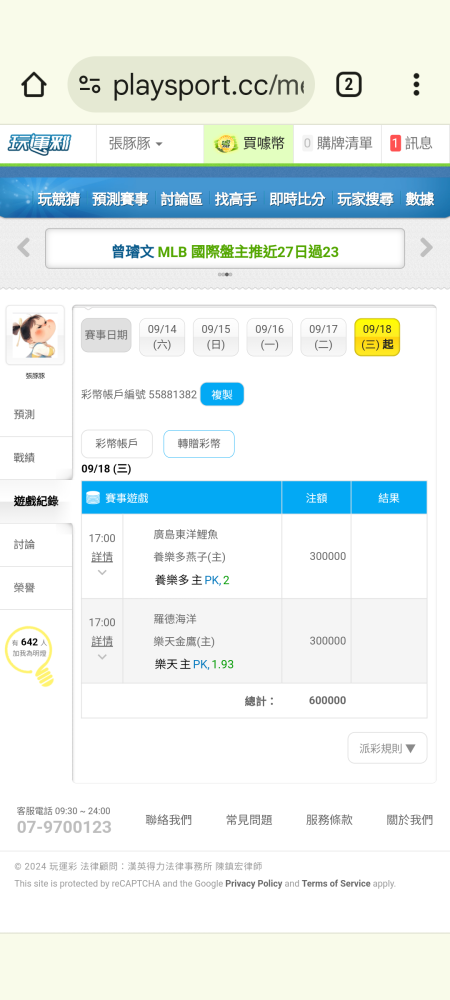Viewport: 450px width, 1000px height.
Task: Go to previous banner with left arrow
Action: [24, 247]
